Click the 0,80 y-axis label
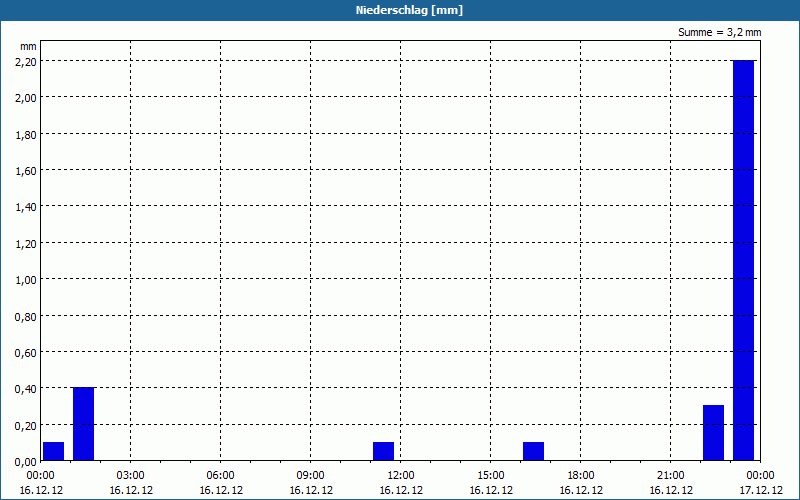This screenshot has height=500, width=800. (26, 316)
